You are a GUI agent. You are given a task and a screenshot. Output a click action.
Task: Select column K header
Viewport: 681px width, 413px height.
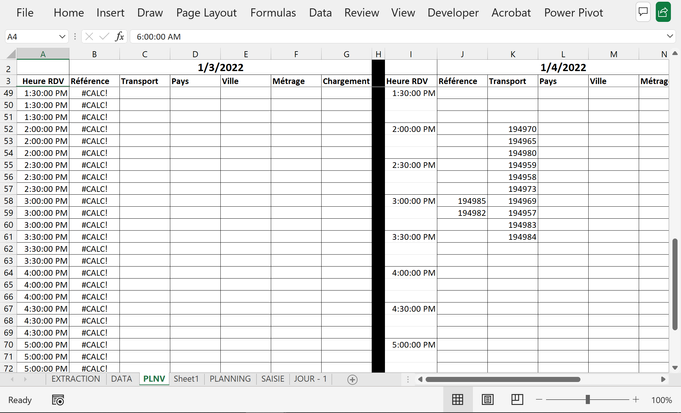tap(512, 54)
